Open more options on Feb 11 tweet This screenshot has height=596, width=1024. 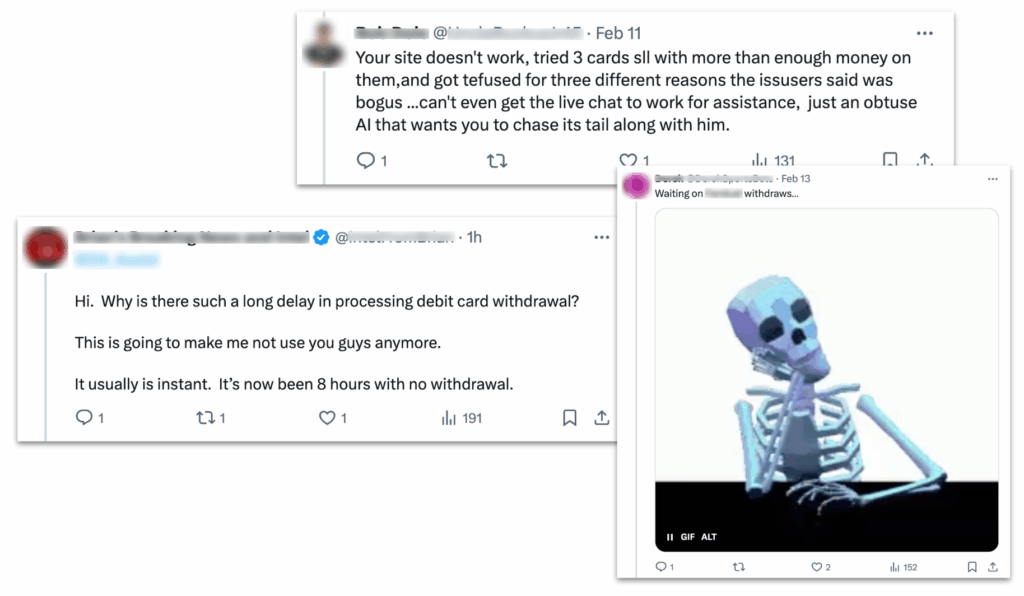click(x=924, y=33)
